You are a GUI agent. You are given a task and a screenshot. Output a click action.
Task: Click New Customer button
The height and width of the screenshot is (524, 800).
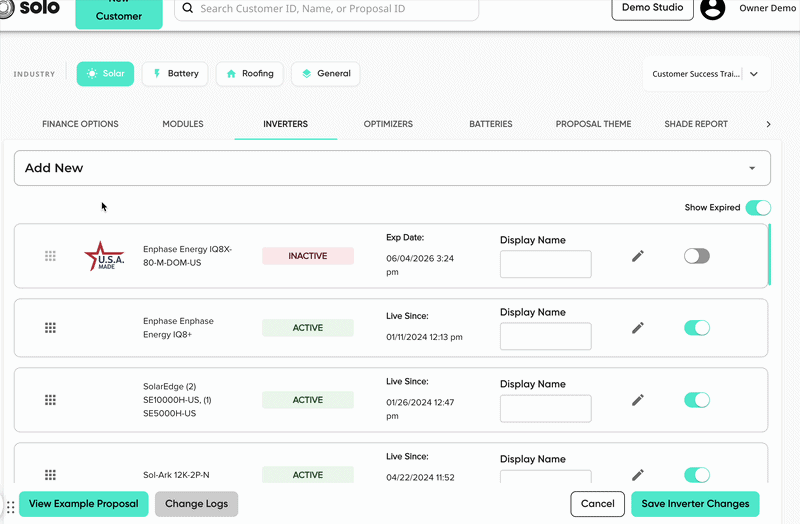119,14
